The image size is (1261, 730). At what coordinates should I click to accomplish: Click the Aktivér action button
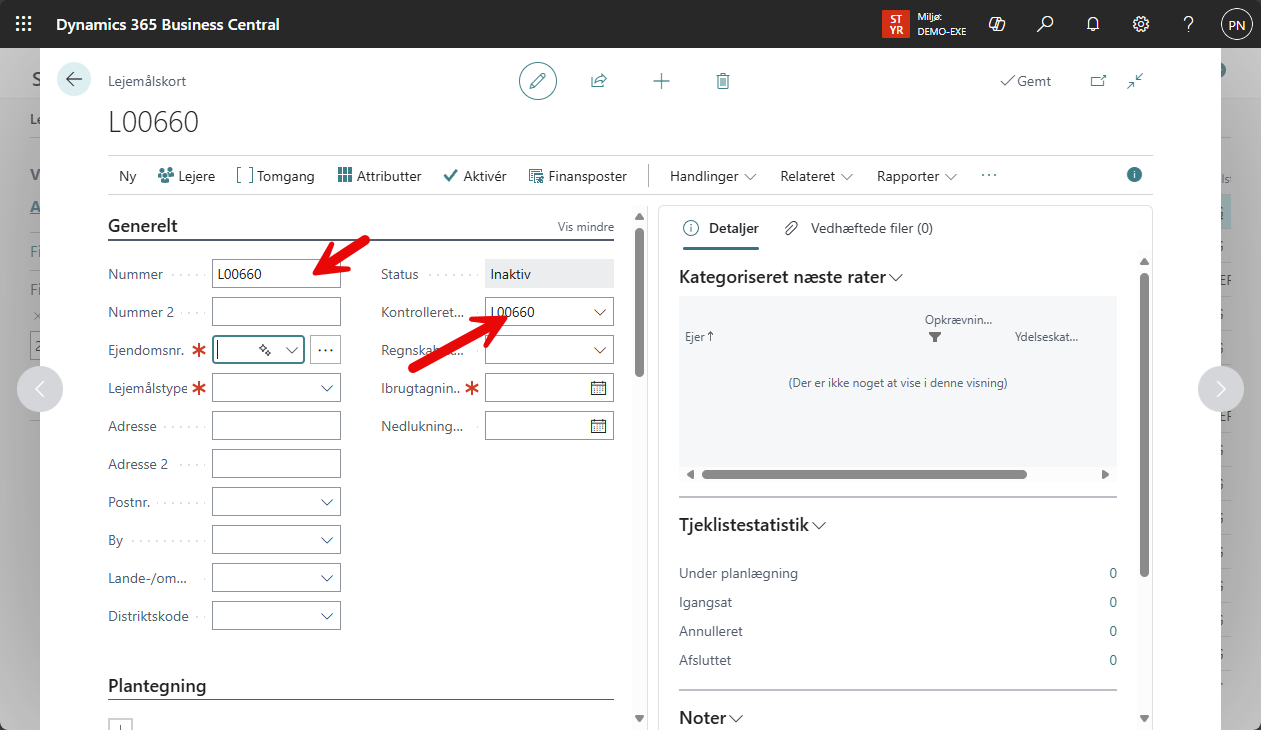coord(475,176)
